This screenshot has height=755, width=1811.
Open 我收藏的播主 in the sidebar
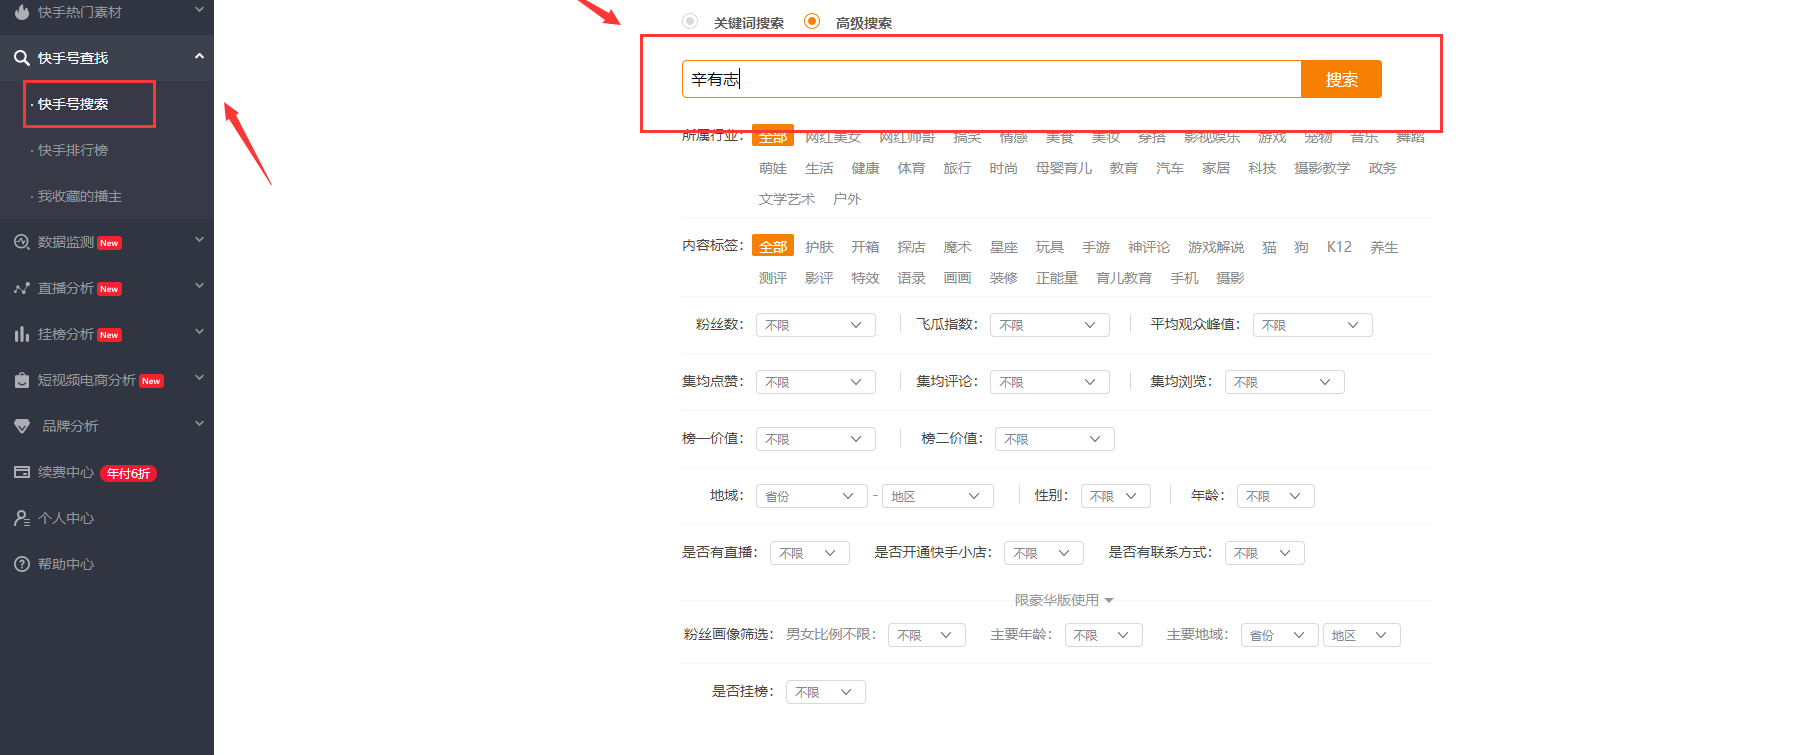(x=80, y=196)
